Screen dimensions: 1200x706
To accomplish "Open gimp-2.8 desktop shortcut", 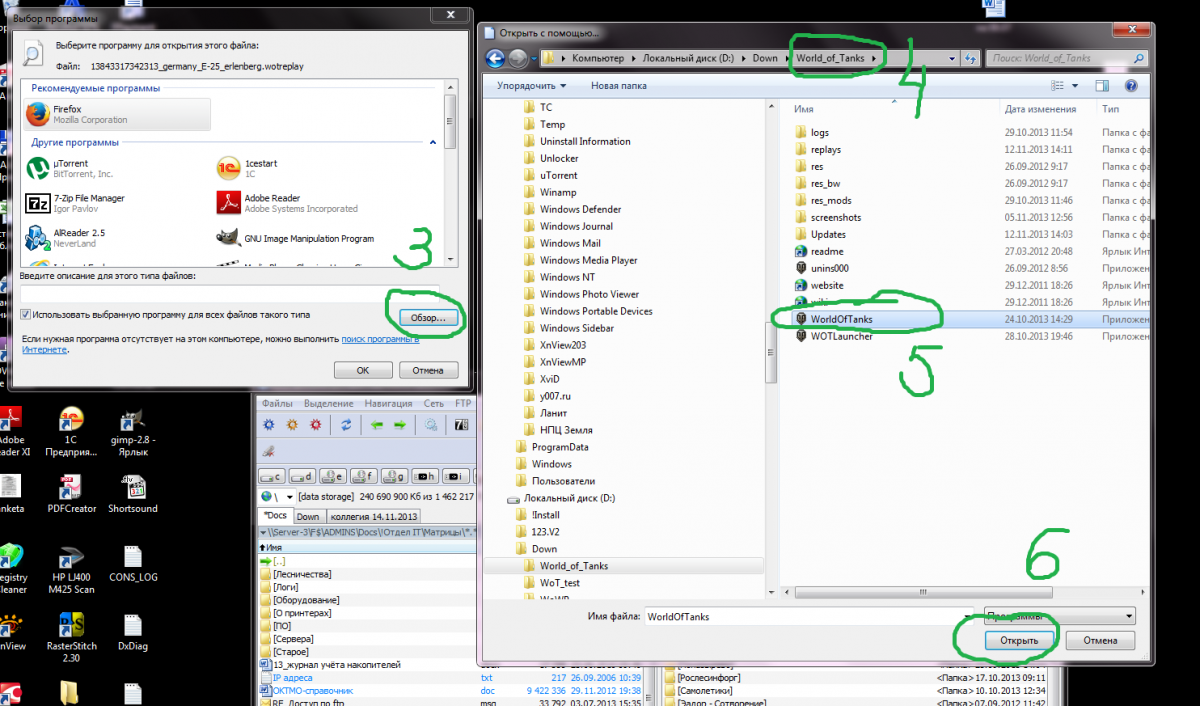I will click(133, 431).
